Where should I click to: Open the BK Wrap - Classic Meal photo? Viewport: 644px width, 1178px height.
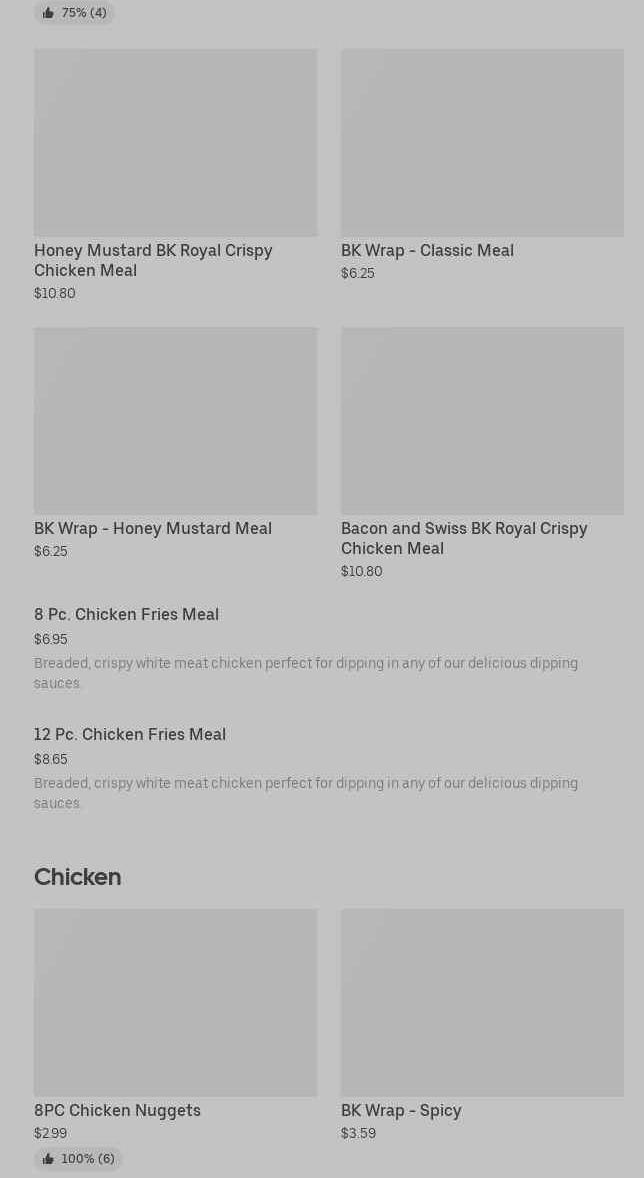coord(482,143)
